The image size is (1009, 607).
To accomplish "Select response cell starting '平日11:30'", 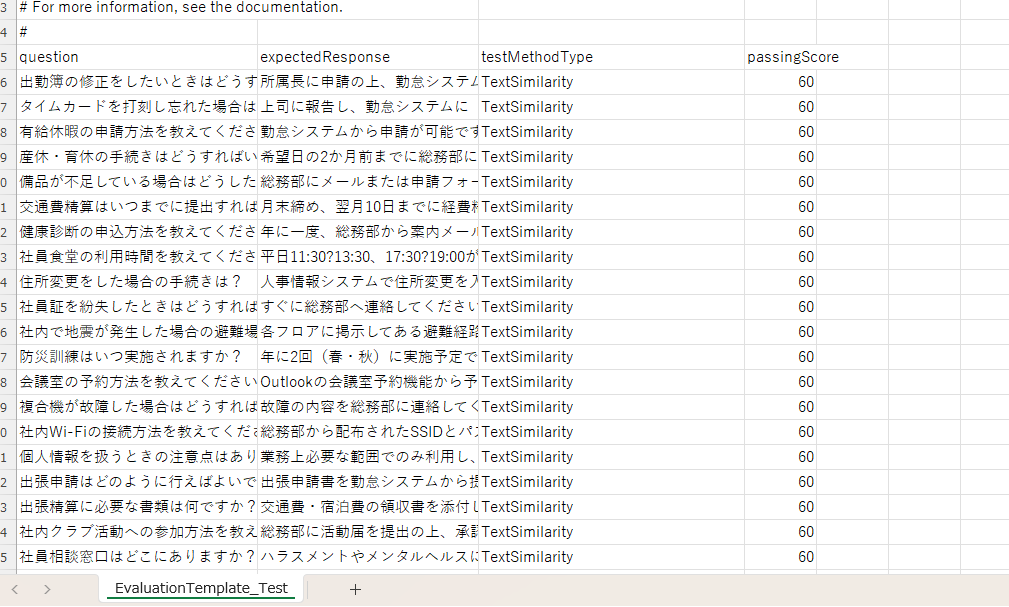I will click(x=368, y=257).
